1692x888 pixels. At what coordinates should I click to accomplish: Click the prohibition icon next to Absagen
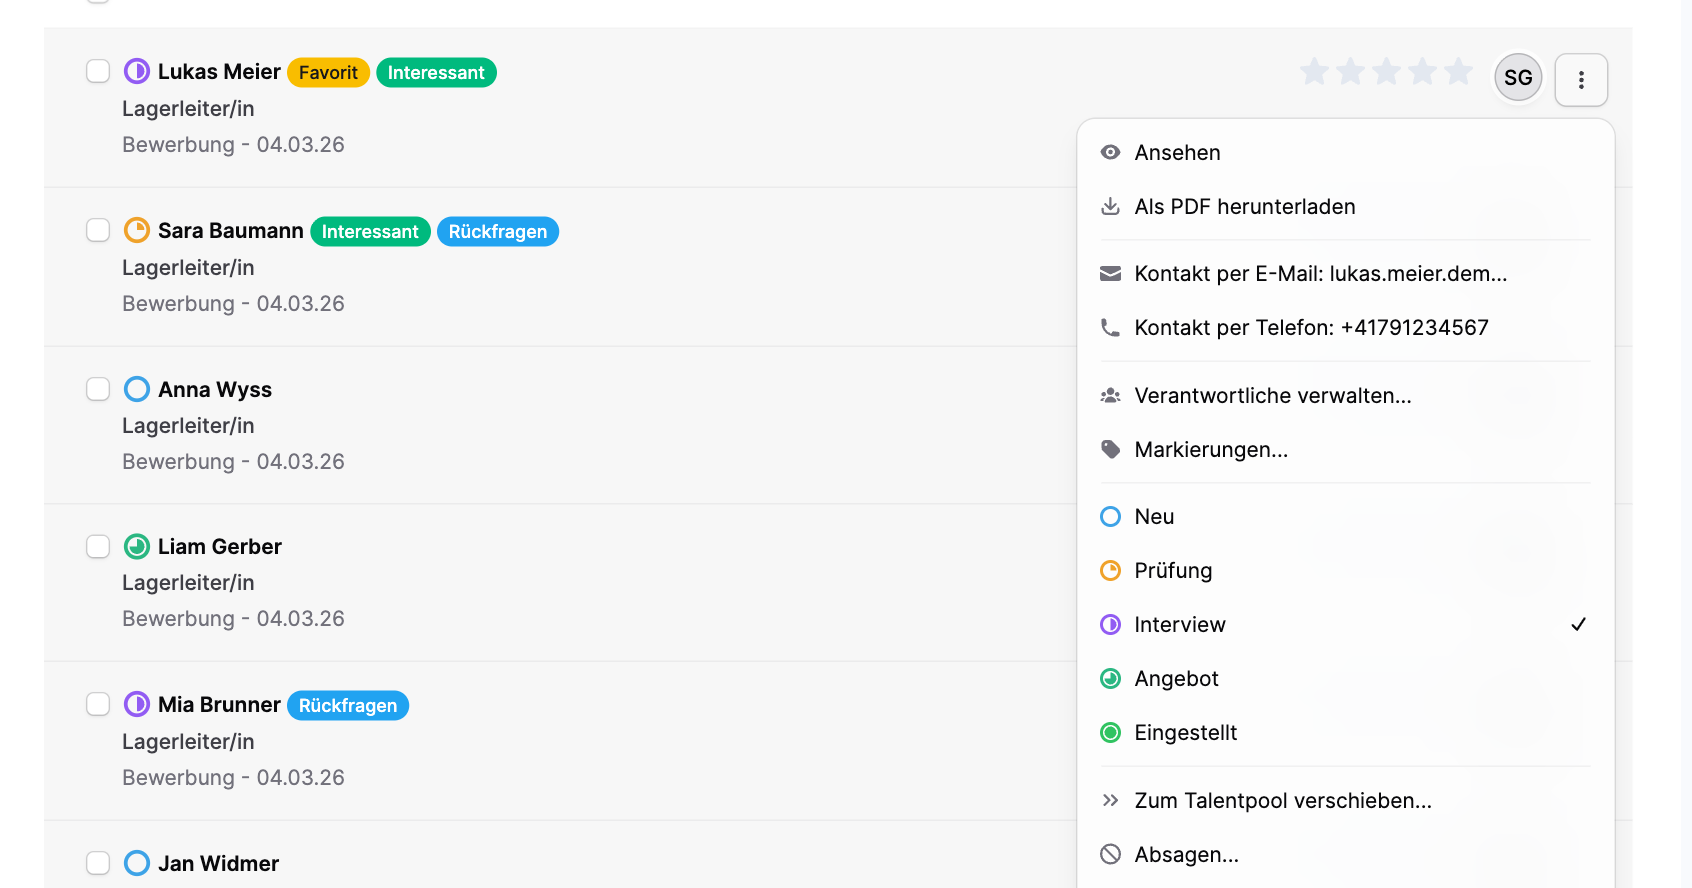point(1110,855)
